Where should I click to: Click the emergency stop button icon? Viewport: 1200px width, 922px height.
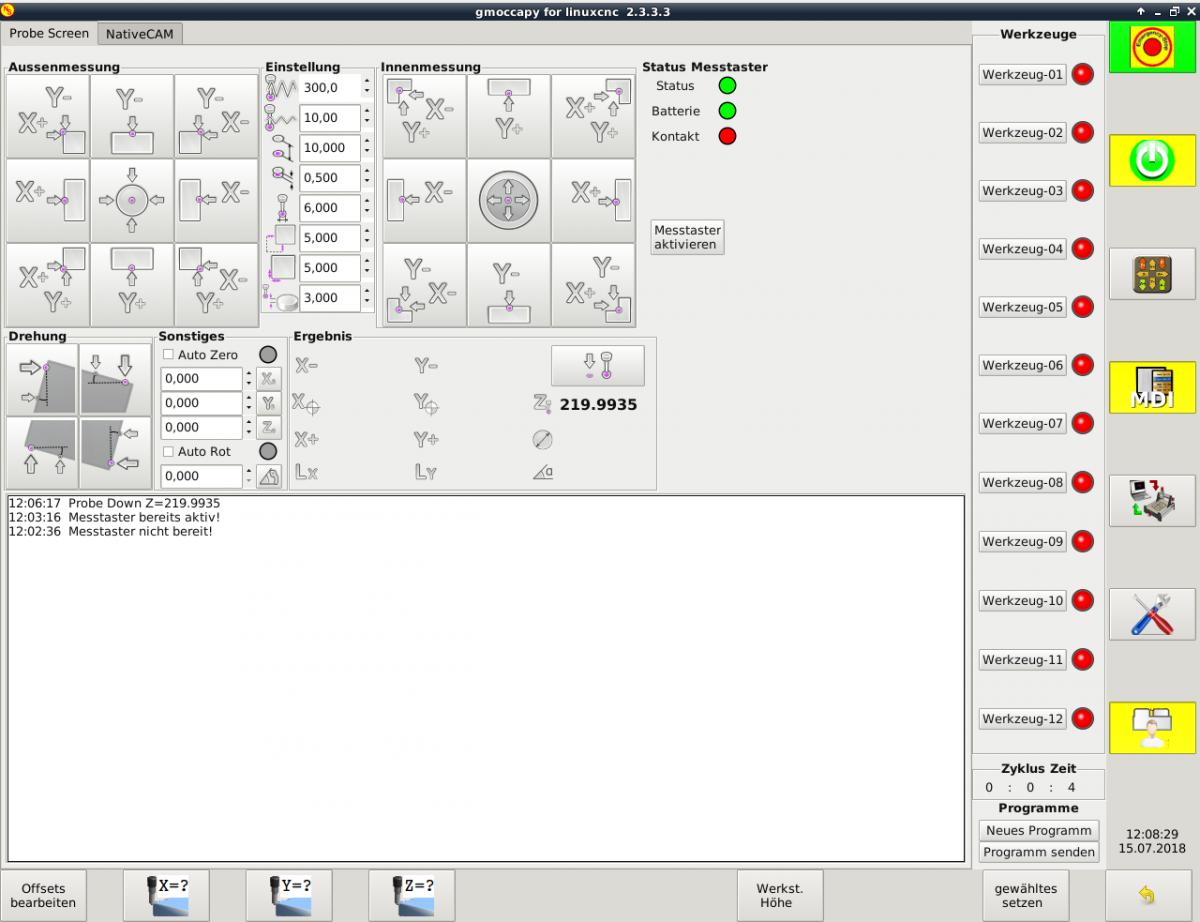tap(1152, 48)
